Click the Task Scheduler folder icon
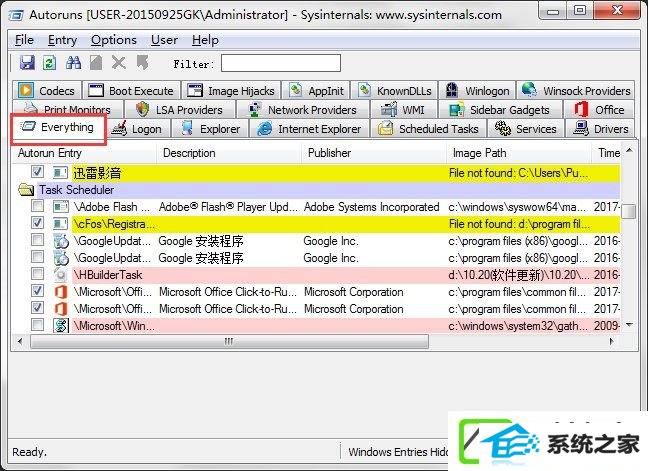648x471 pixels. pyautogui.click(x=26, y=190)
